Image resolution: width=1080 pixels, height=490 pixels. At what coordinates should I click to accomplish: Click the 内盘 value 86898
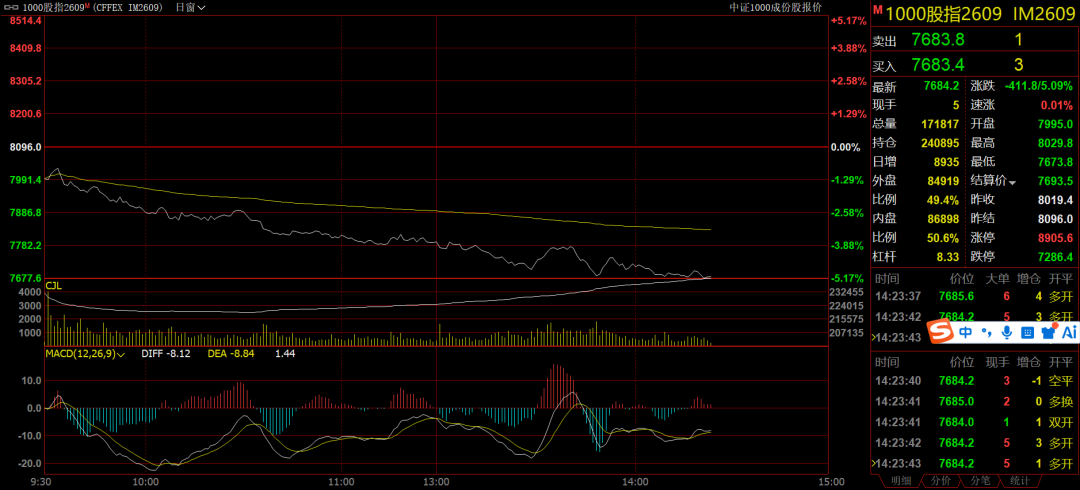tap(944, 219)
